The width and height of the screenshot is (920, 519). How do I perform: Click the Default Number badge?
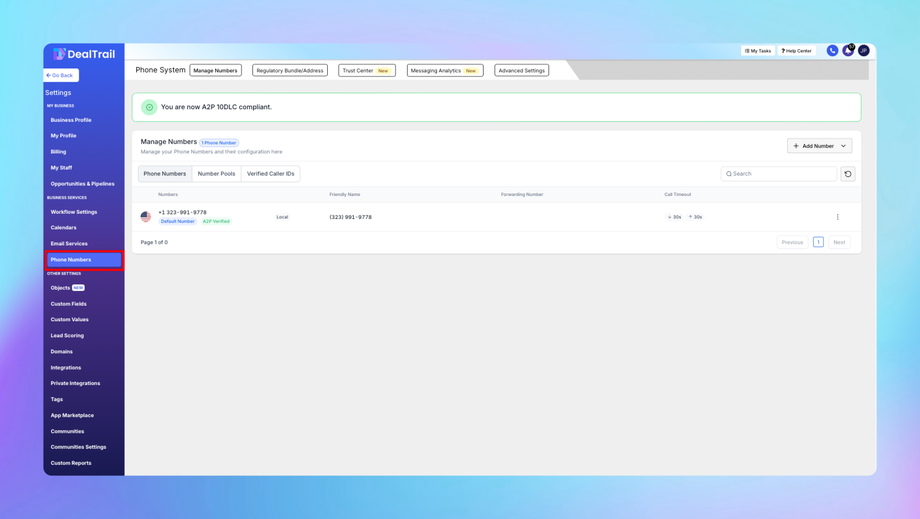pos(178,222)
